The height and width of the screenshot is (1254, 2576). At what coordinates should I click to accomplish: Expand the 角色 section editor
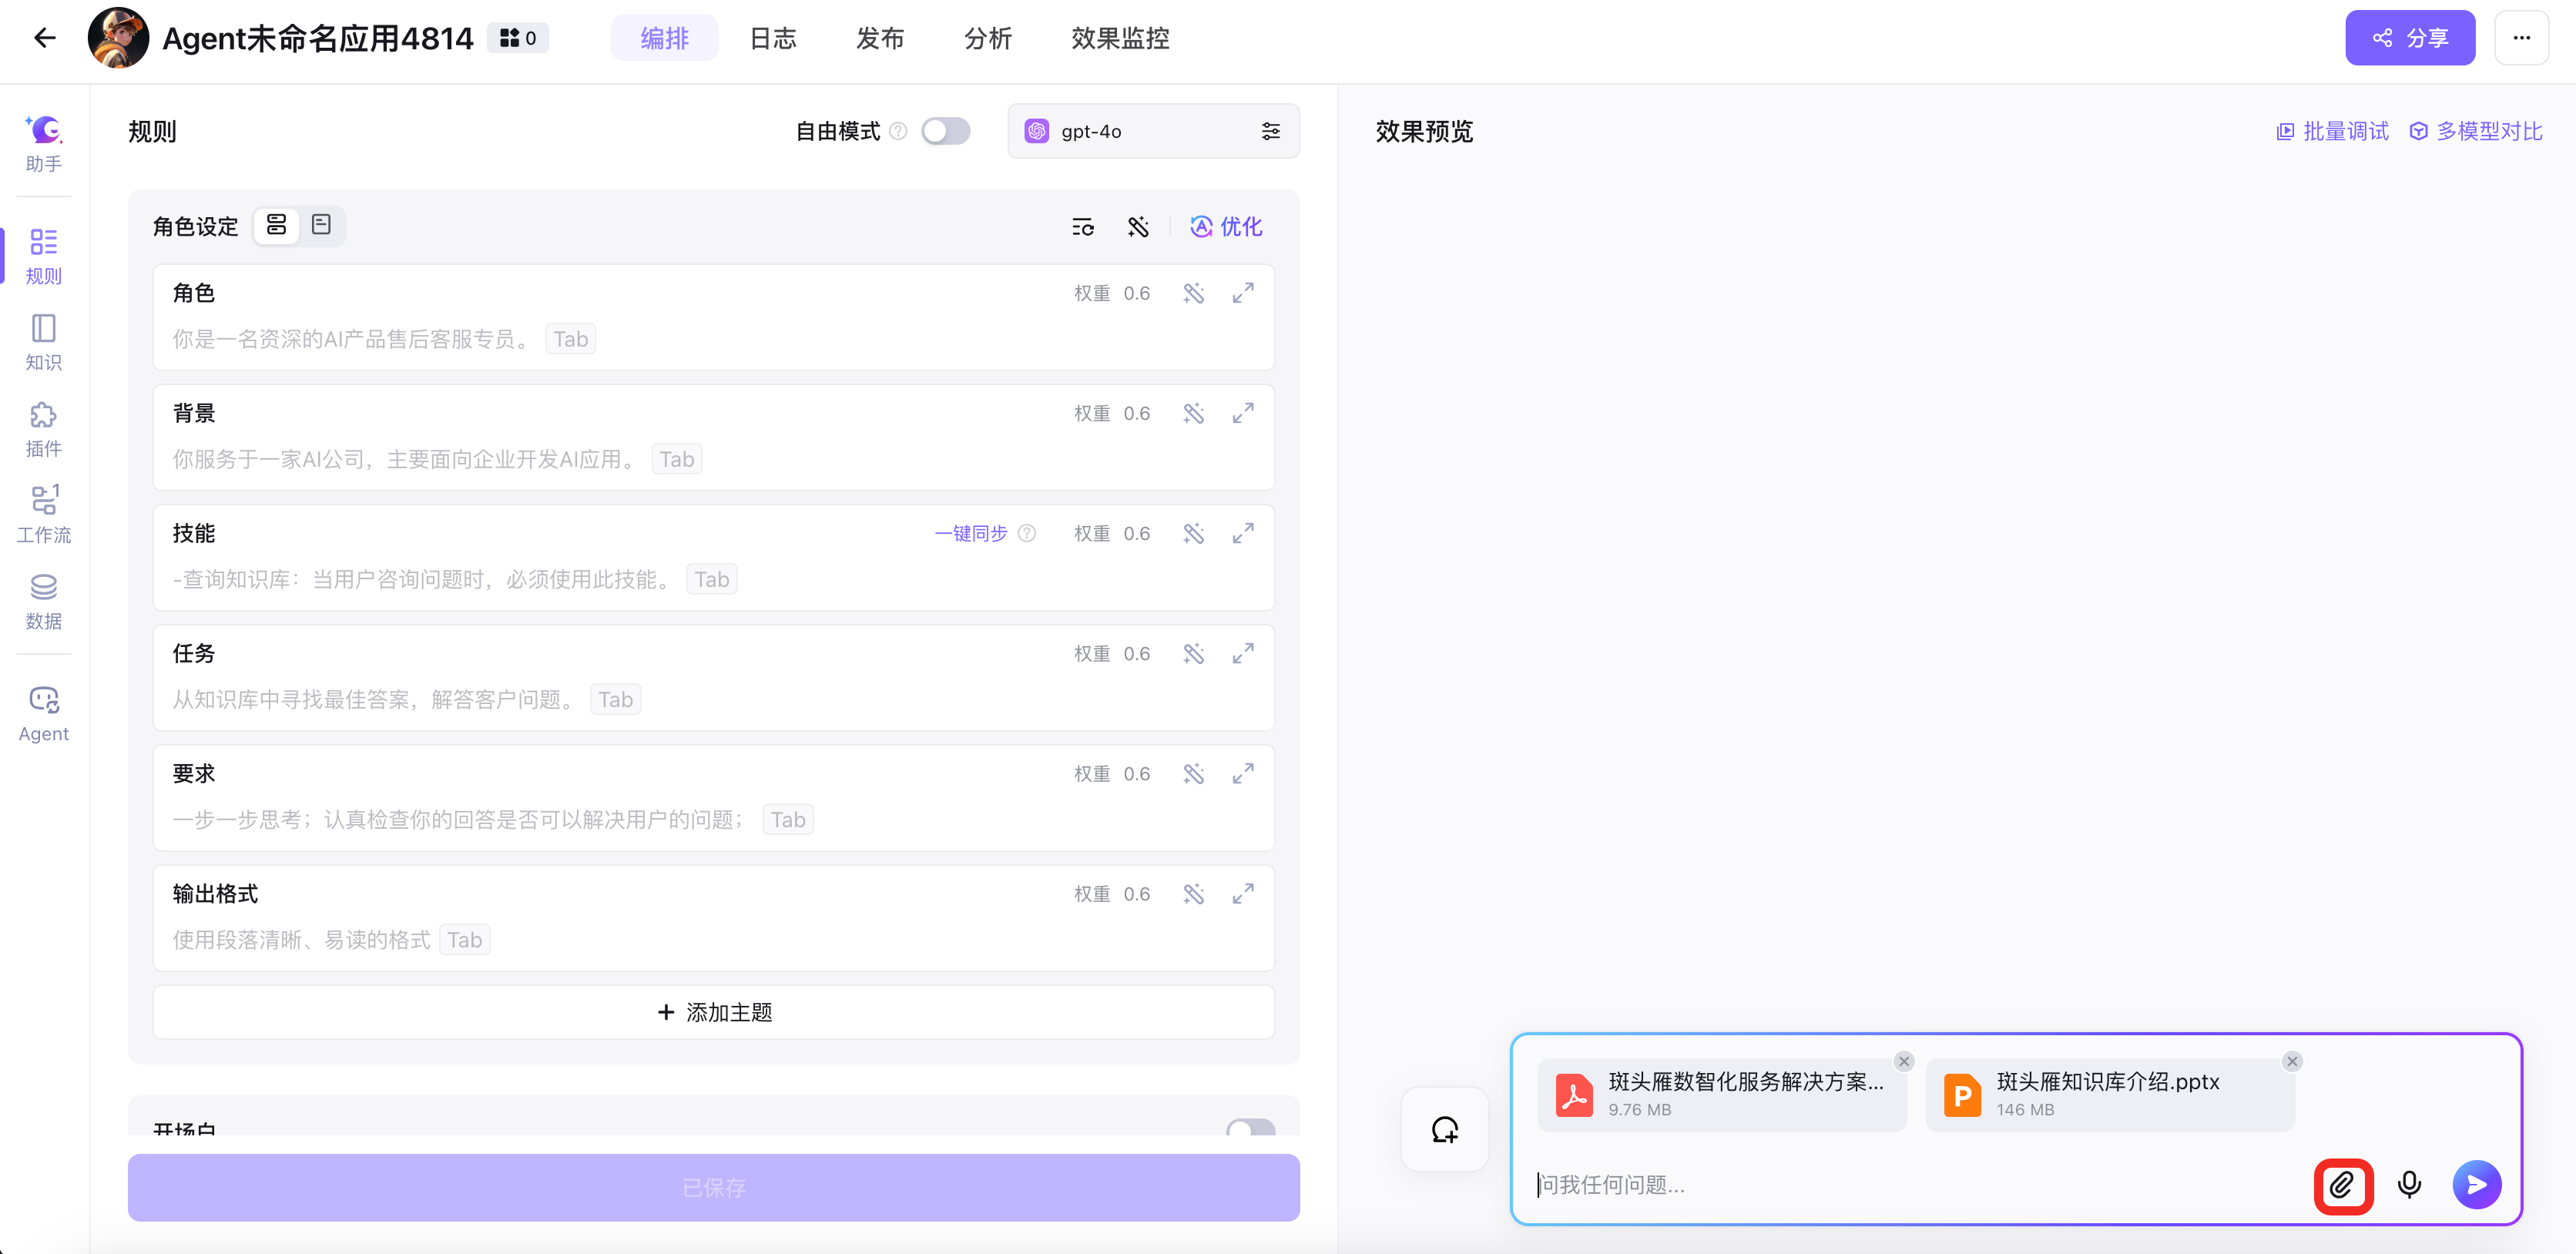point(1242,293)
